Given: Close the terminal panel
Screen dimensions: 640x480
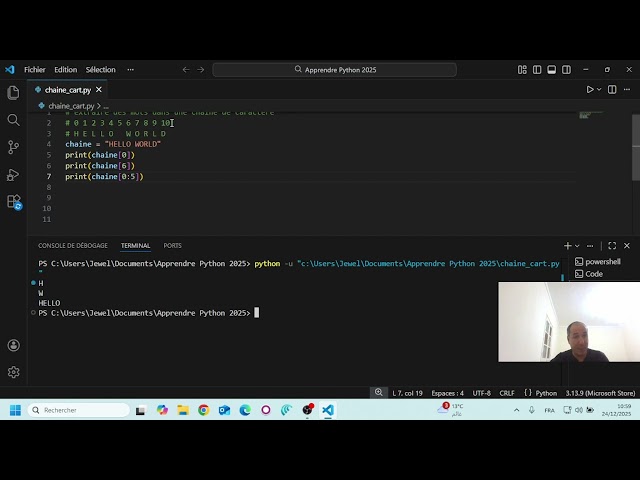Looking at the screenshot, I should pyautogui.click(x=627, y=246).
